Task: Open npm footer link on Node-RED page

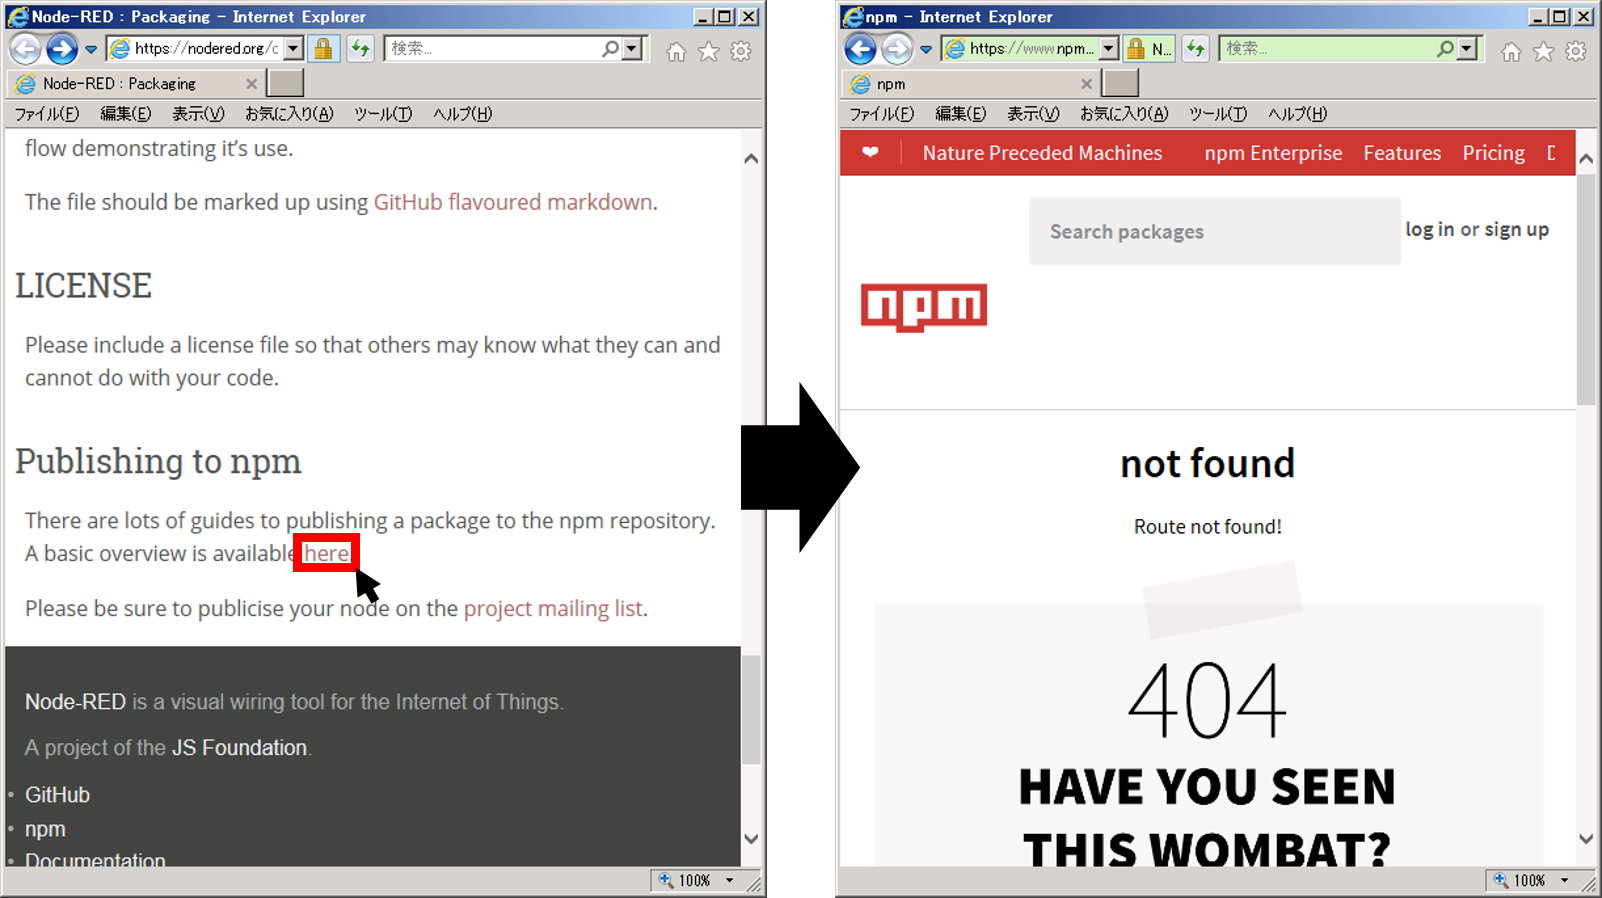Action: 45,829
